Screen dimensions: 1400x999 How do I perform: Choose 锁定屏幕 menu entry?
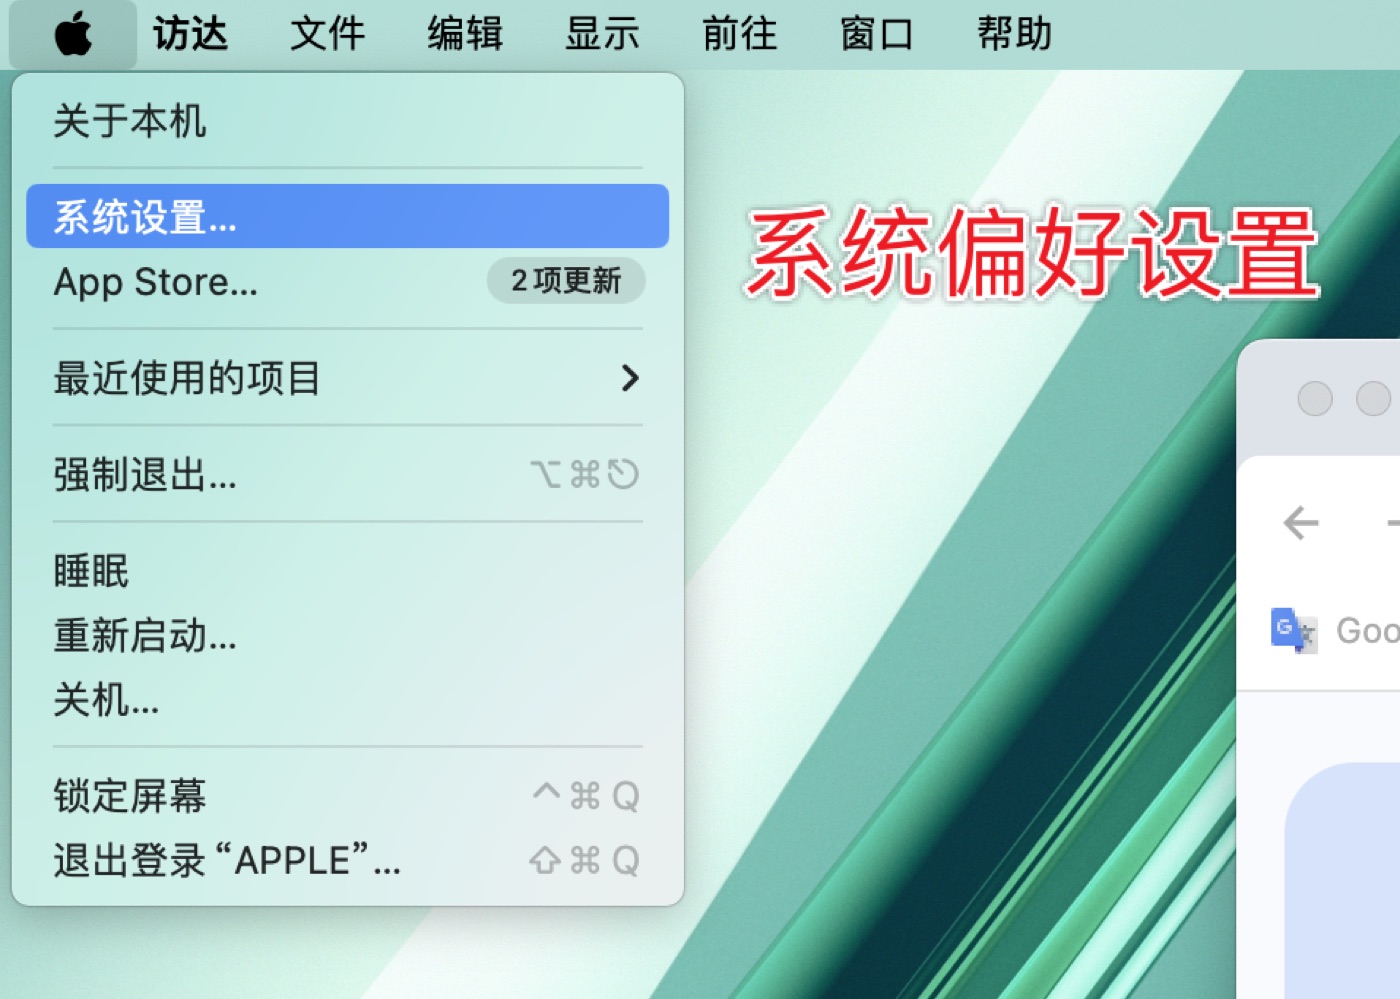pos(347,796)
